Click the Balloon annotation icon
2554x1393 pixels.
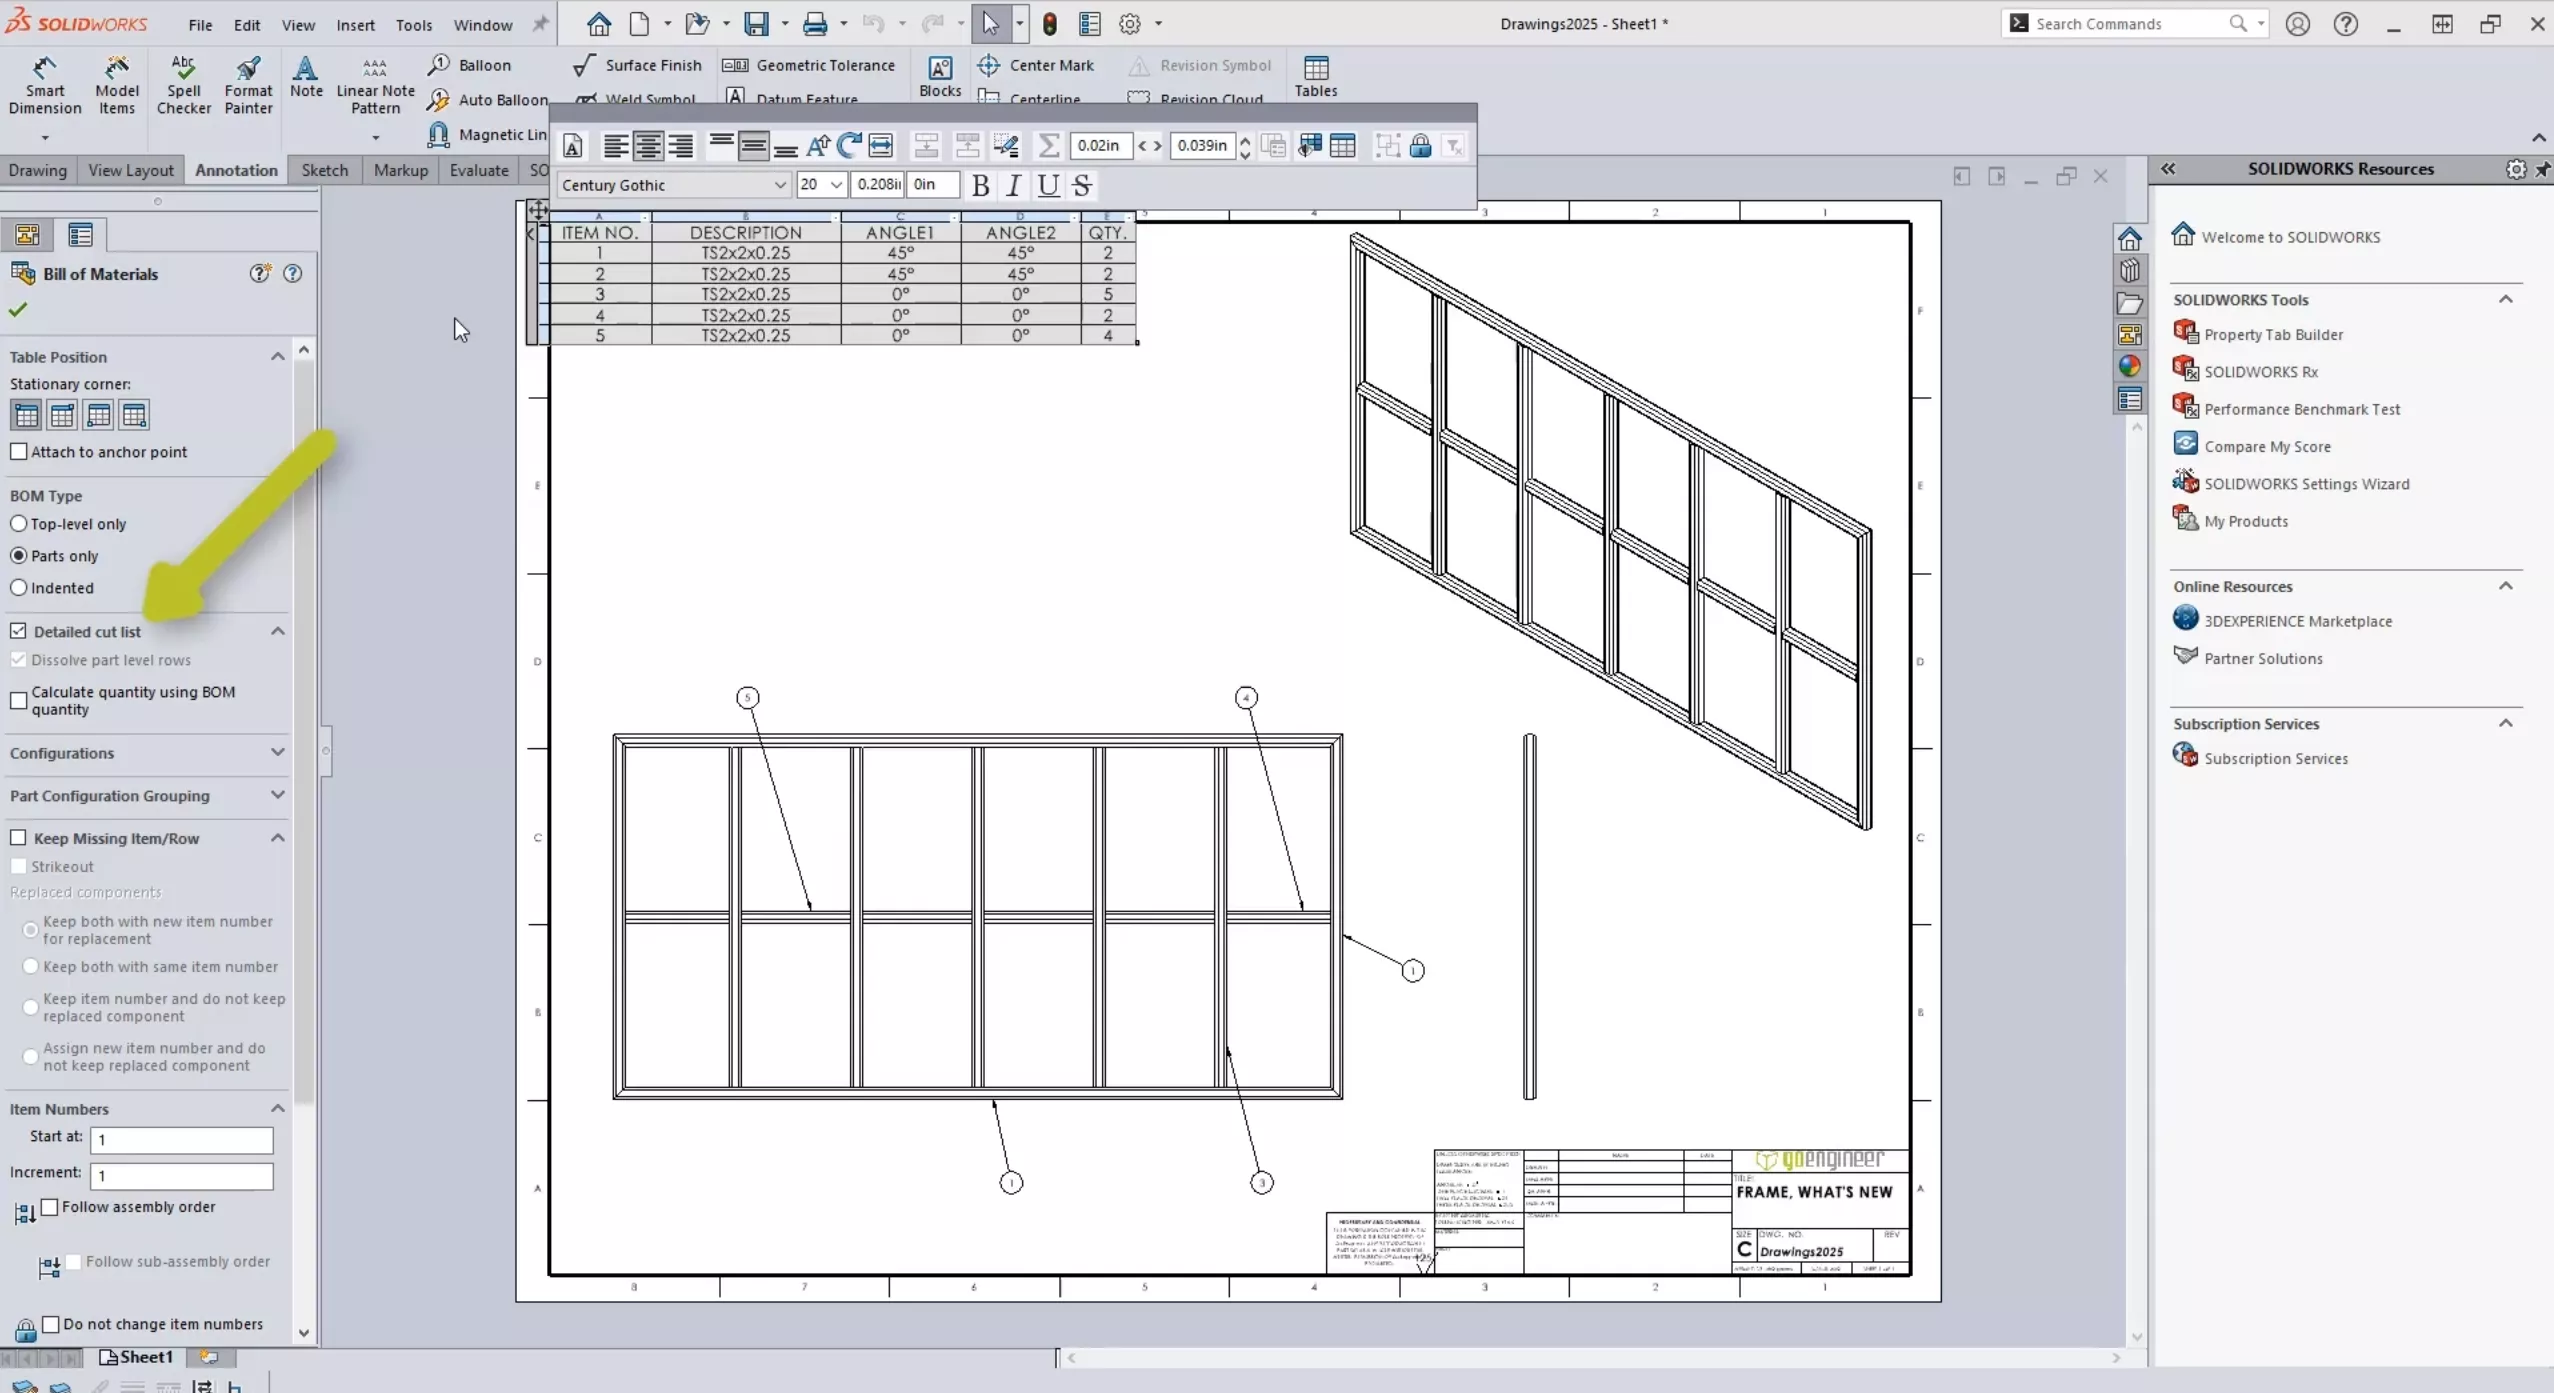click(439, 63)
